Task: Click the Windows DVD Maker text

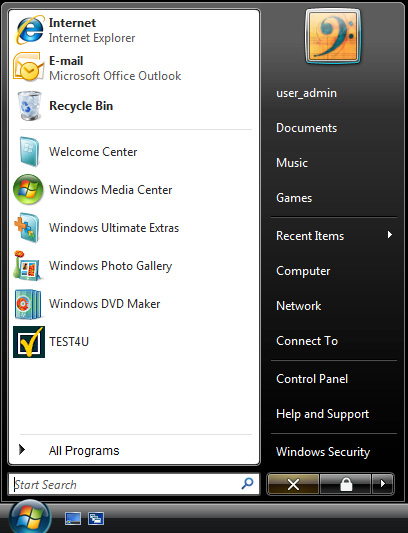Action: pyautogui.click(x=104, y=304)
